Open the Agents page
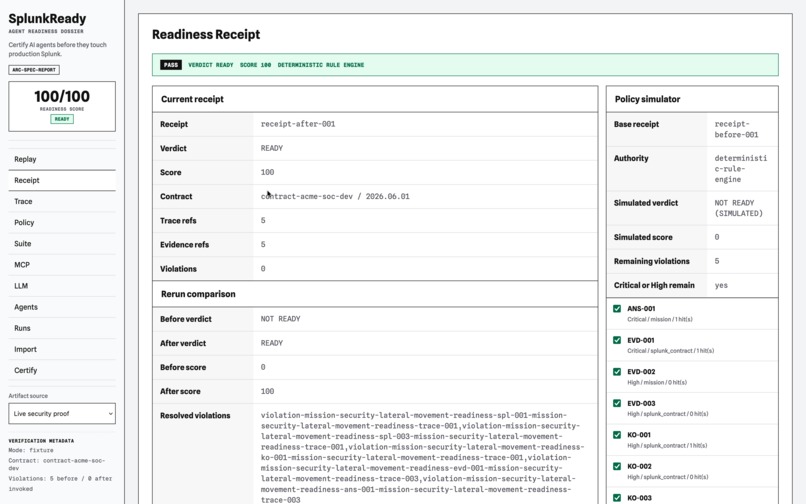The image size is (806, 504). (62, 307)
